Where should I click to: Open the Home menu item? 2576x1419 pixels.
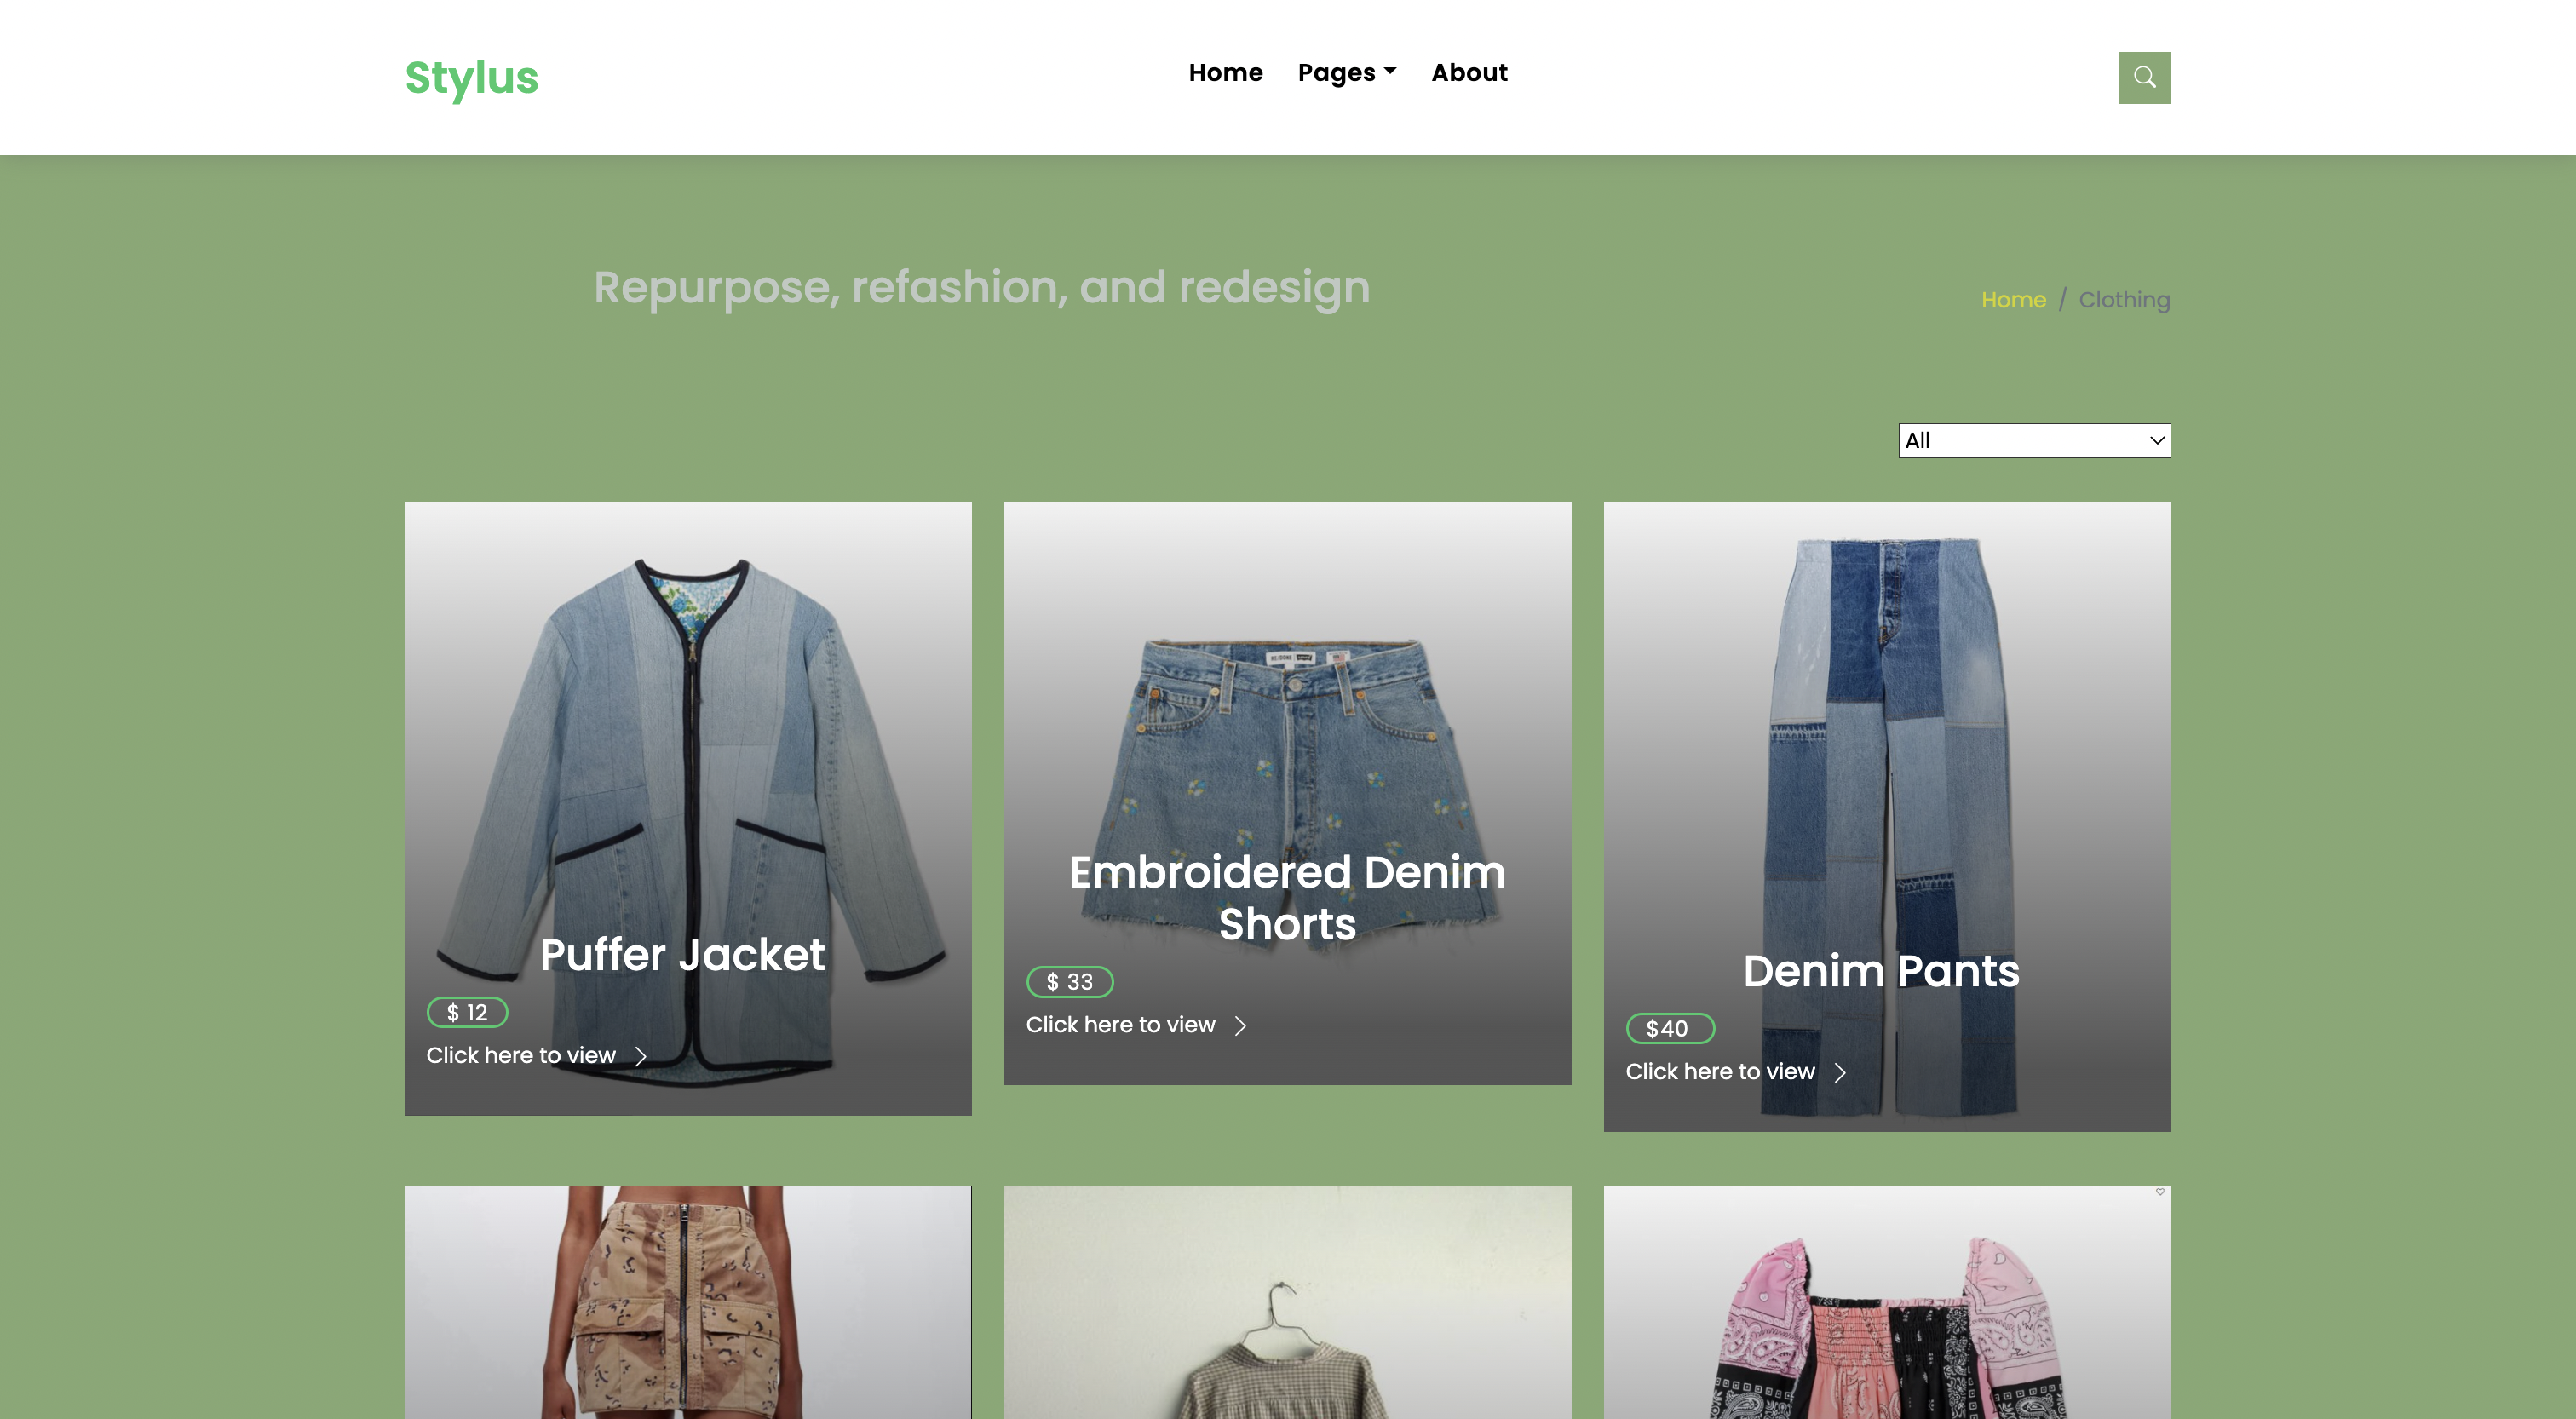point(1225,73)
